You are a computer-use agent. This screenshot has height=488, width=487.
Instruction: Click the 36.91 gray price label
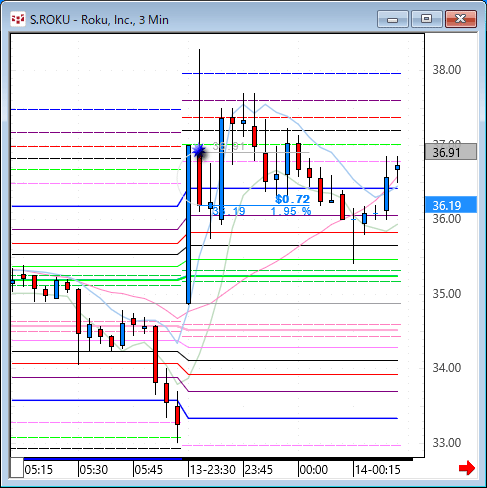451,152
